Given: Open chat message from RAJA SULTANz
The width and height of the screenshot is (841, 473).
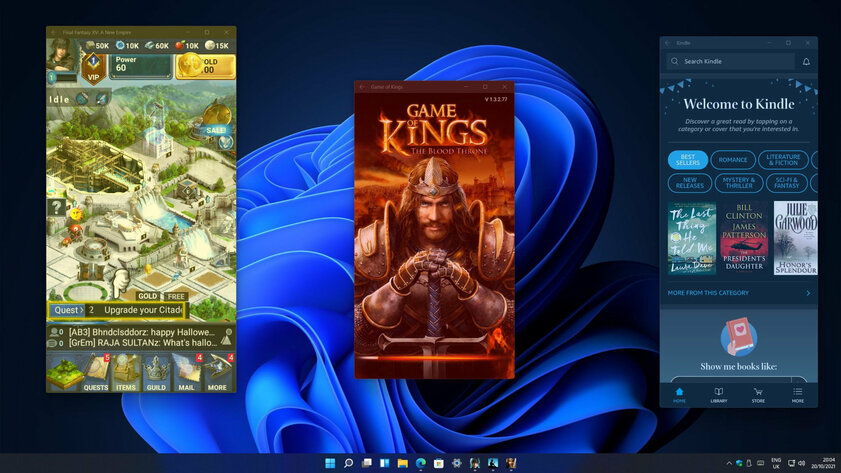Looking at the screenshot, I should (x=141, y=343).
